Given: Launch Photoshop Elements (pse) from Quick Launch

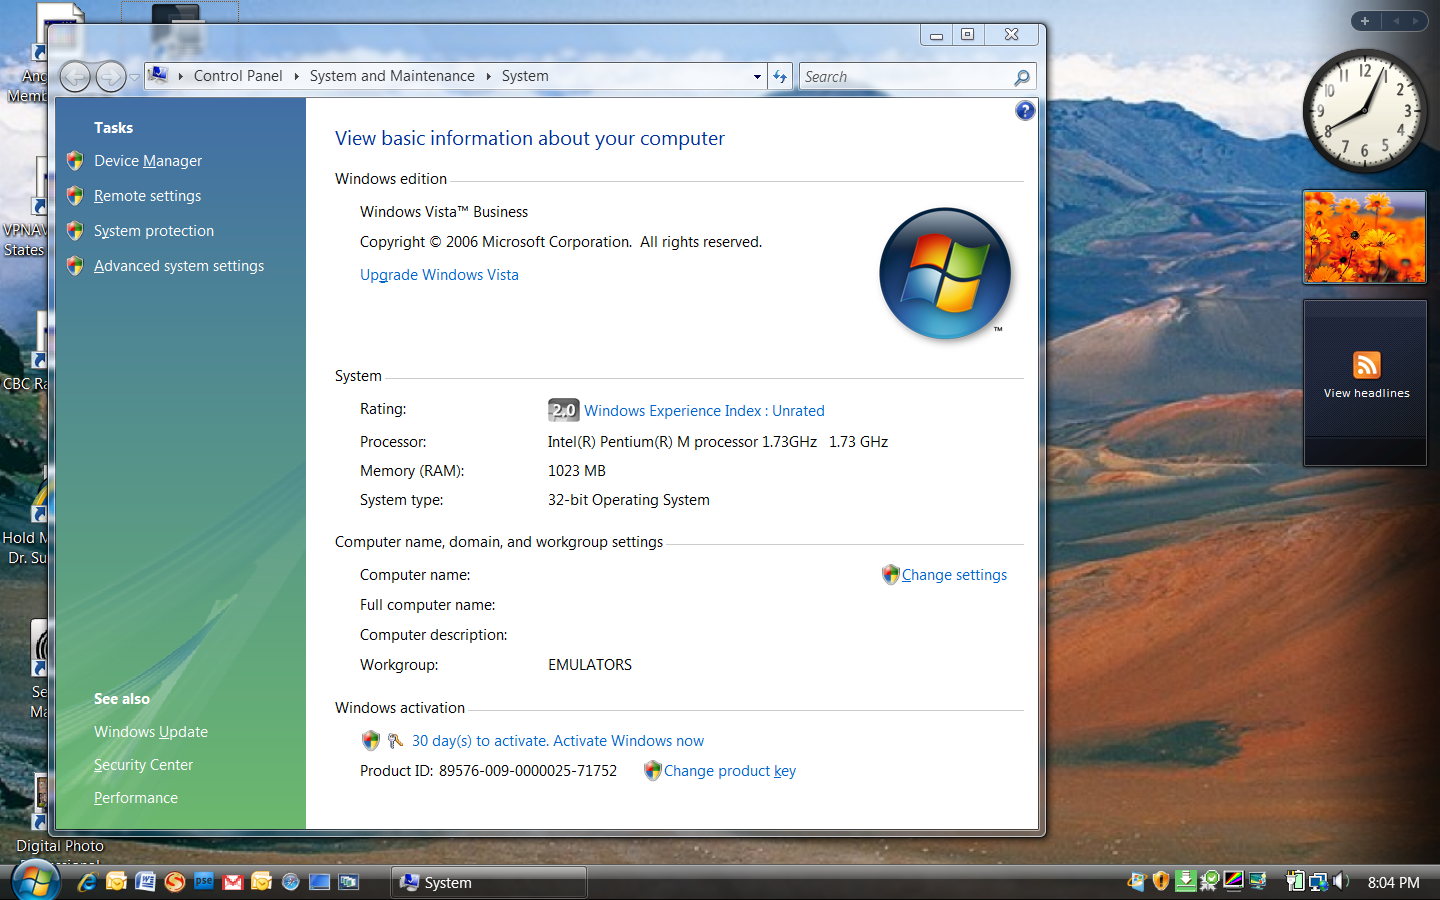Looking at the screenshot, I should tap(204, 881).
